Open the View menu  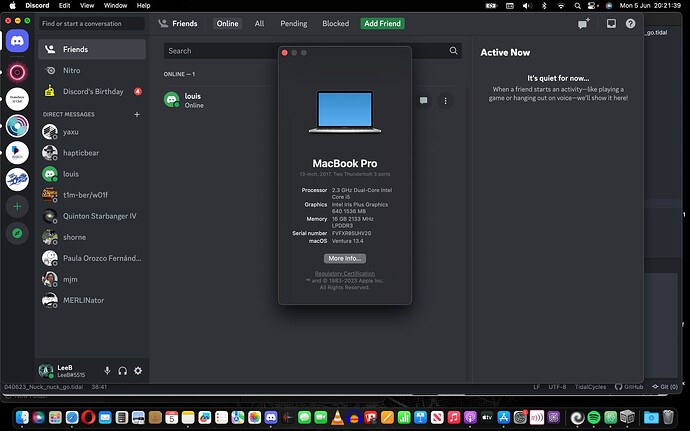(x=87, y=5)
